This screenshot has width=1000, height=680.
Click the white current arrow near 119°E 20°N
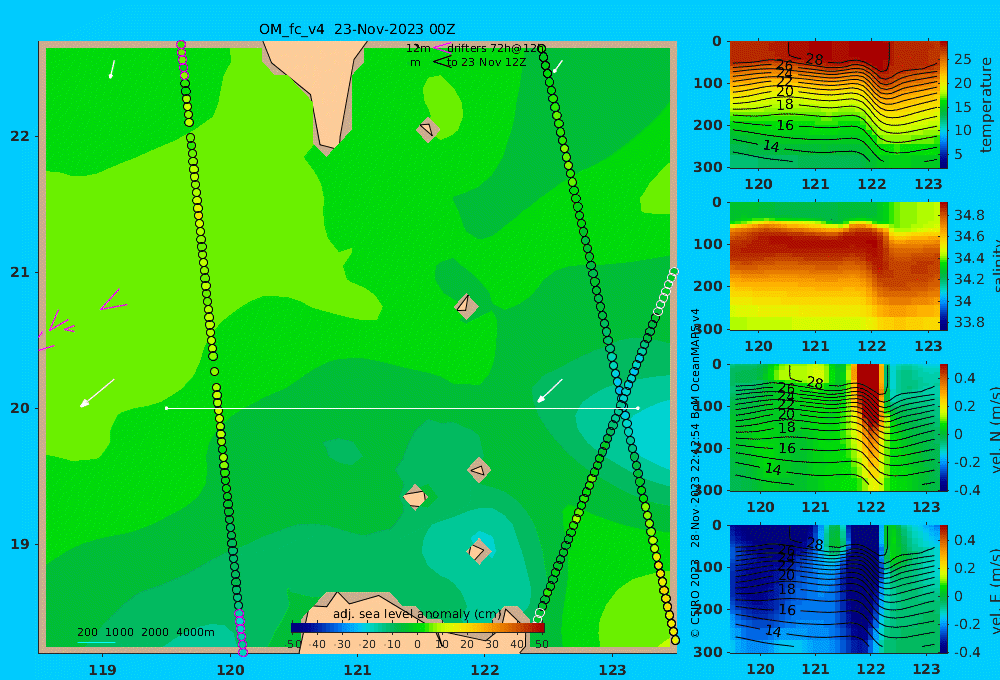[x=97, y=393]
